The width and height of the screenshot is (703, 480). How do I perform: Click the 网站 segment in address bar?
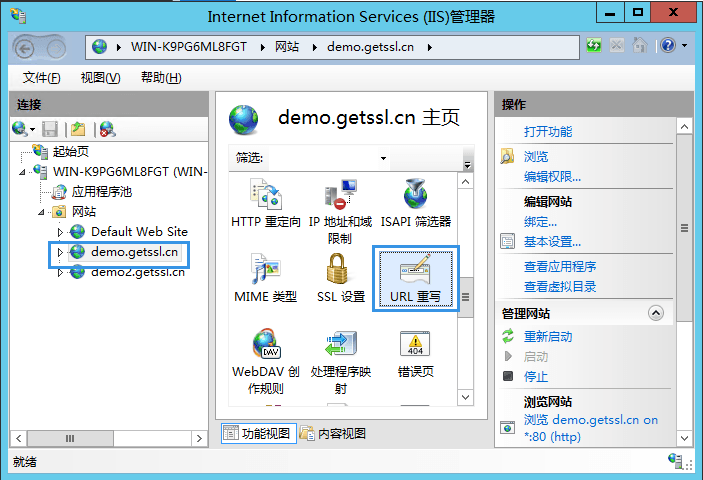point(287,47)
